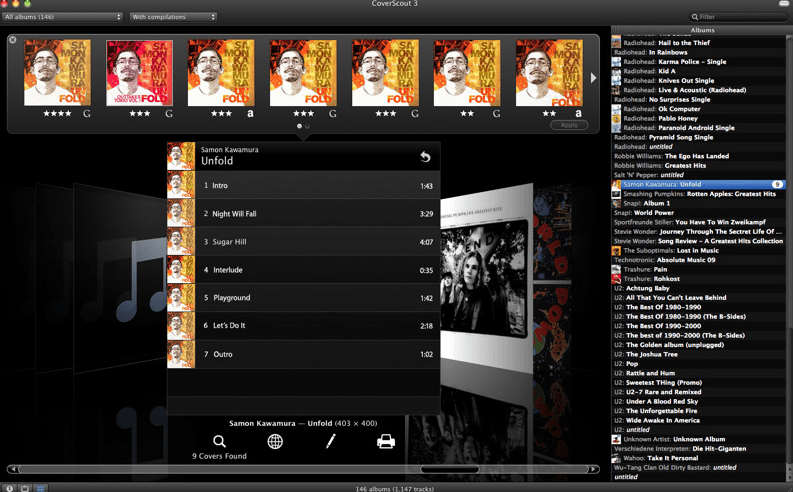
Task: Select track 6 Let's Do It
Action: point(303,326)
